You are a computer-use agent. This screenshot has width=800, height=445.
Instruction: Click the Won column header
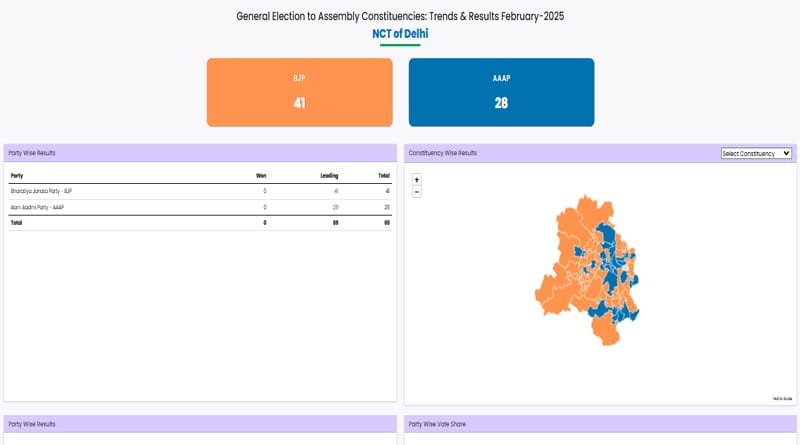point(261,175)
